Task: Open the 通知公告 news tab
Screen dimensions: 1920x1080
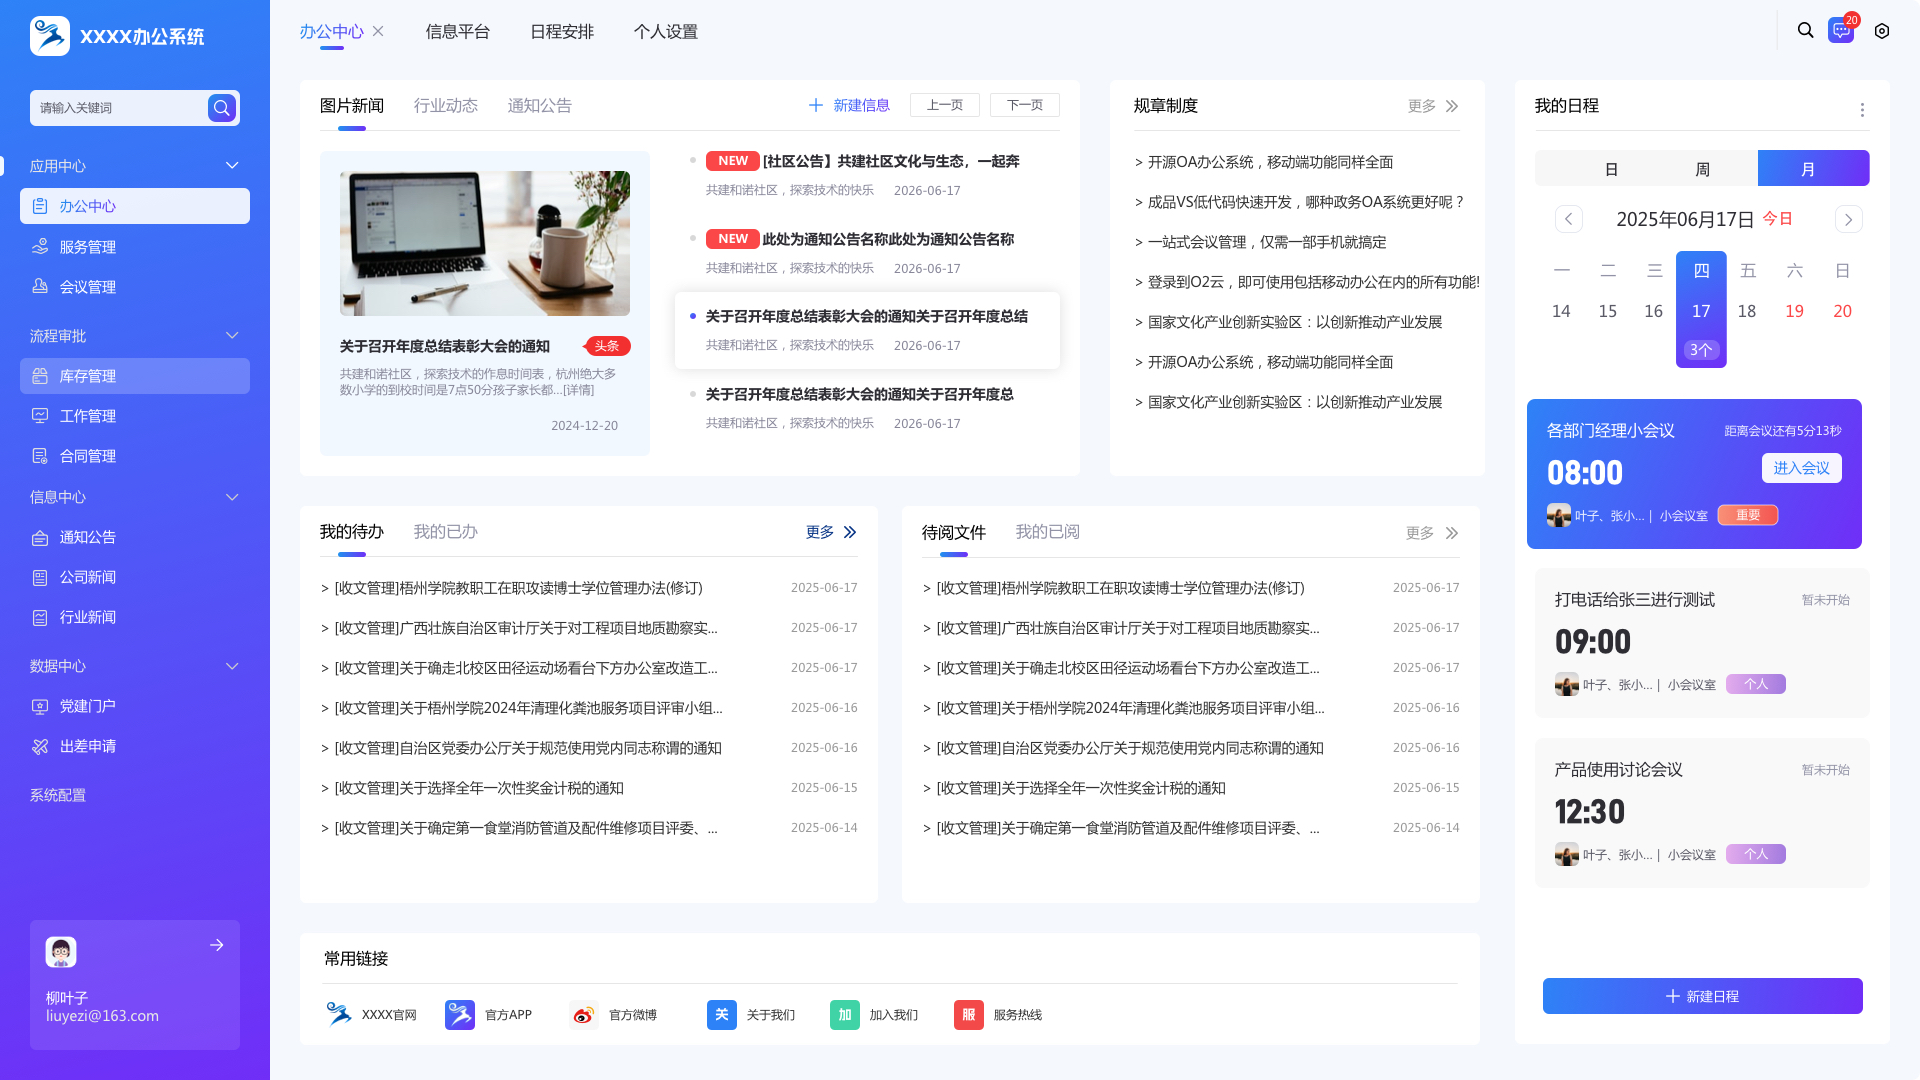Action: pyautogui.click(x=540, y=106)
